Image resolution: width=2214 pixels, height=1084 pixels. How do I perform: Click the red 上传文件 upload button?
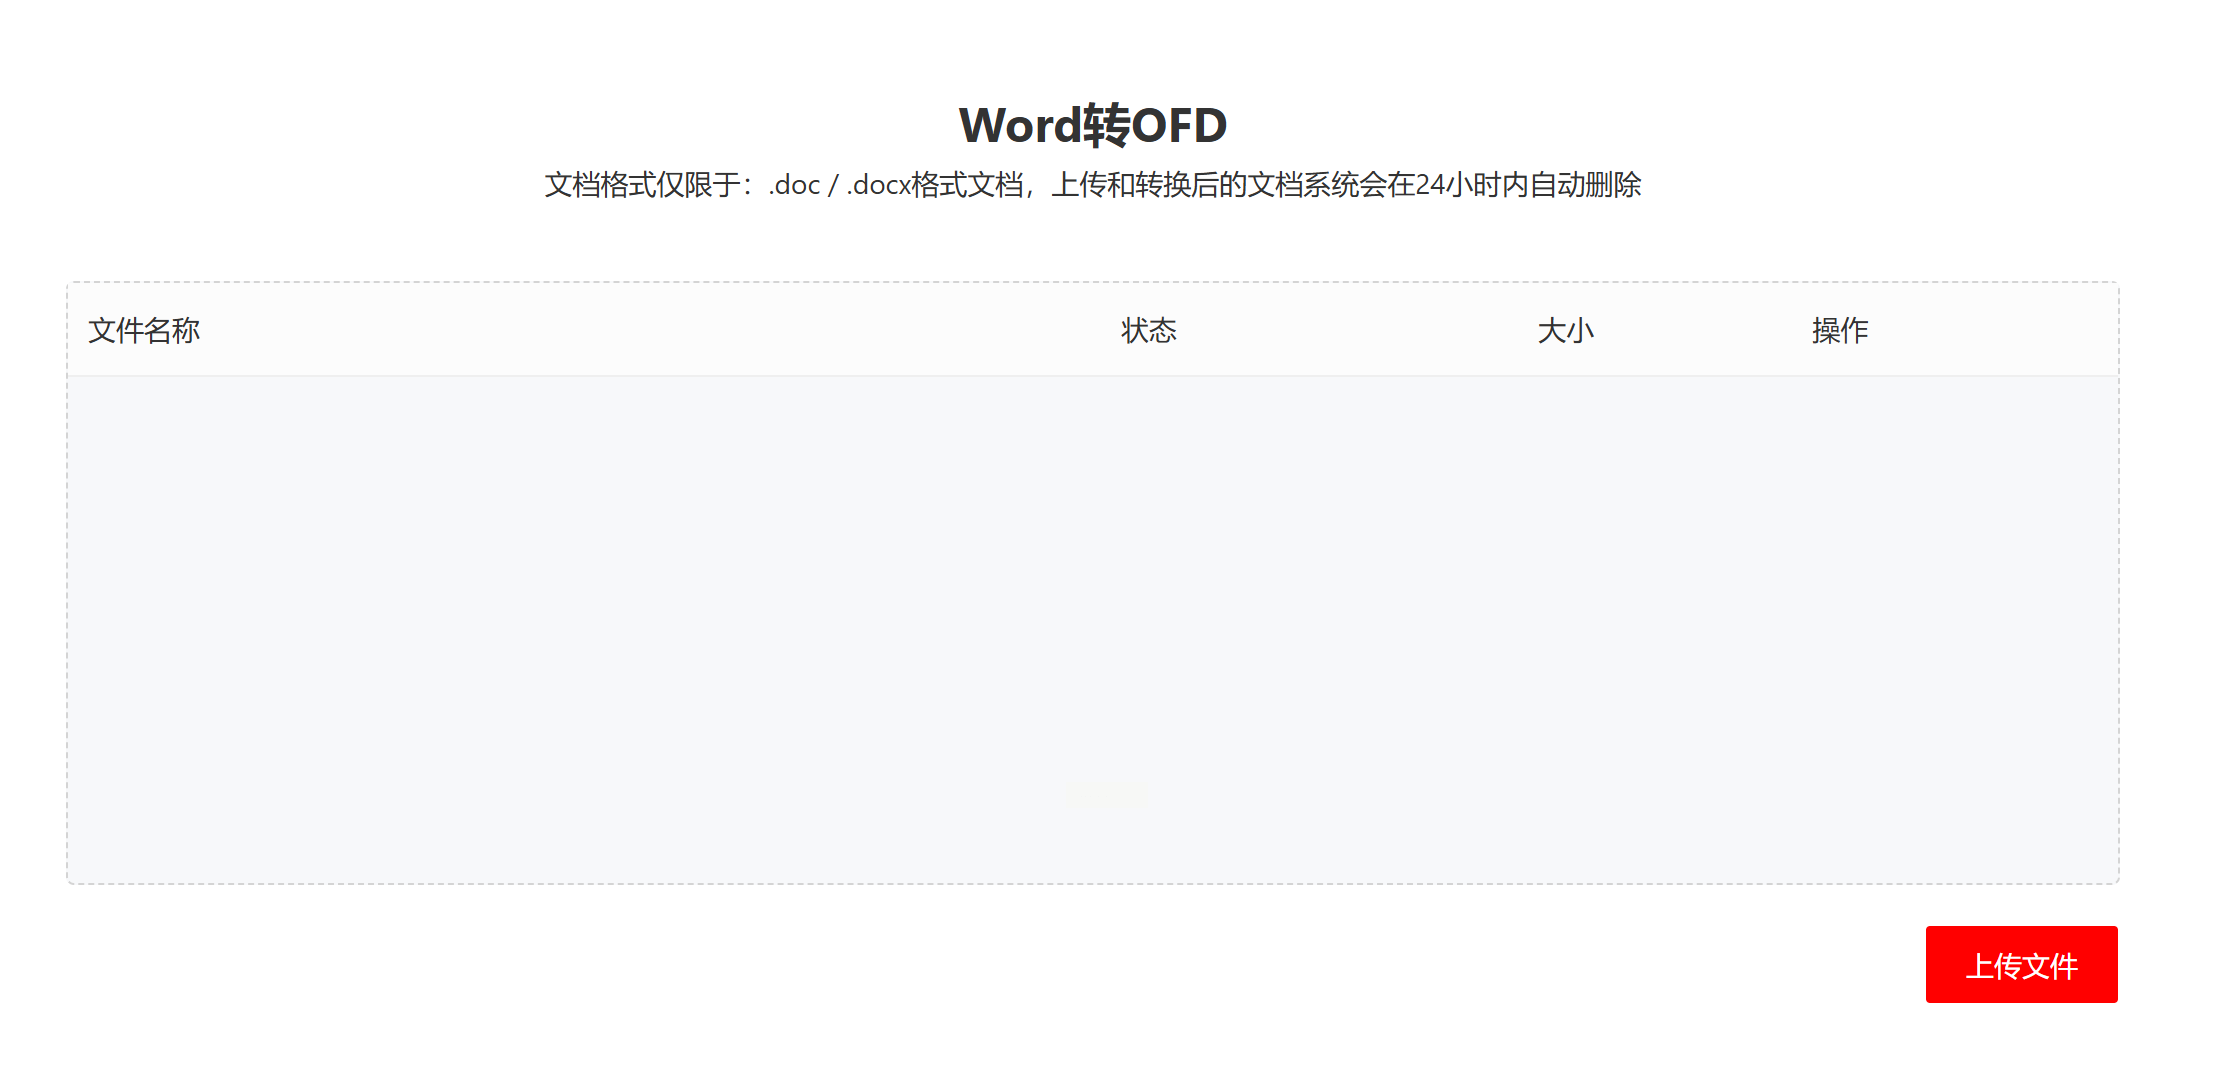click(2020, 964)
